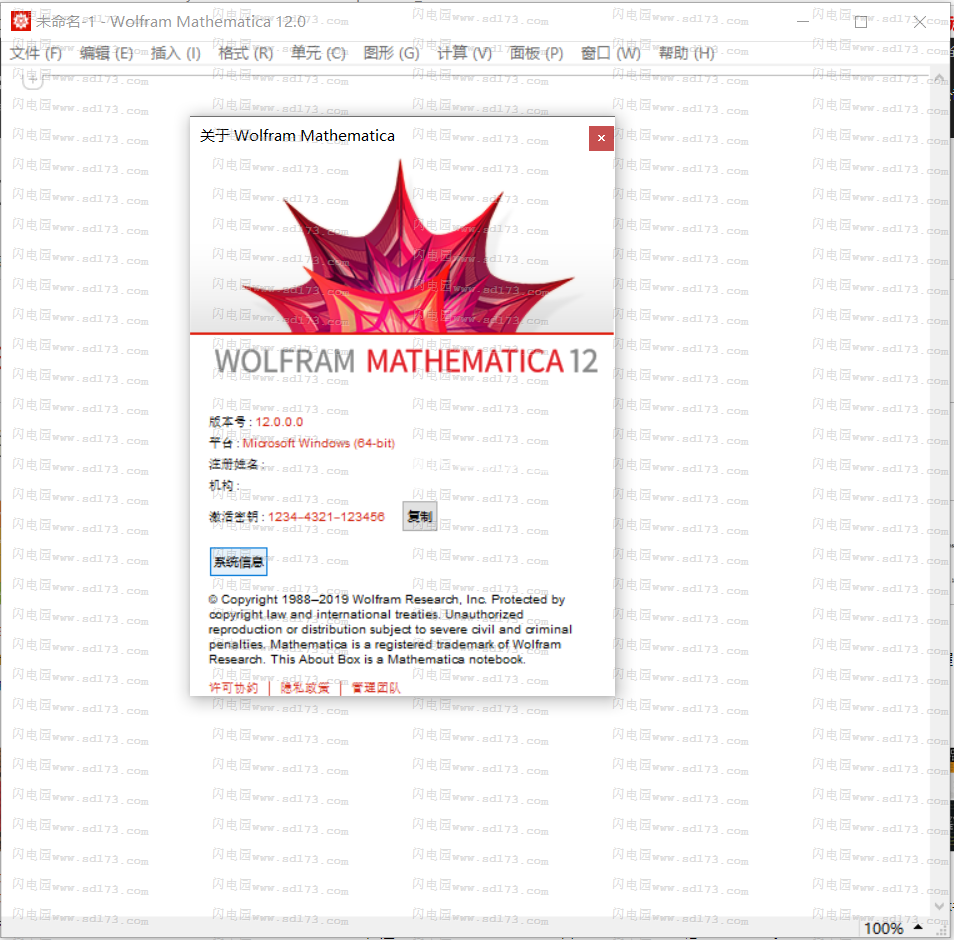
Task: Click the 复制 button beside activation key
Action: [x=420, y=517]
